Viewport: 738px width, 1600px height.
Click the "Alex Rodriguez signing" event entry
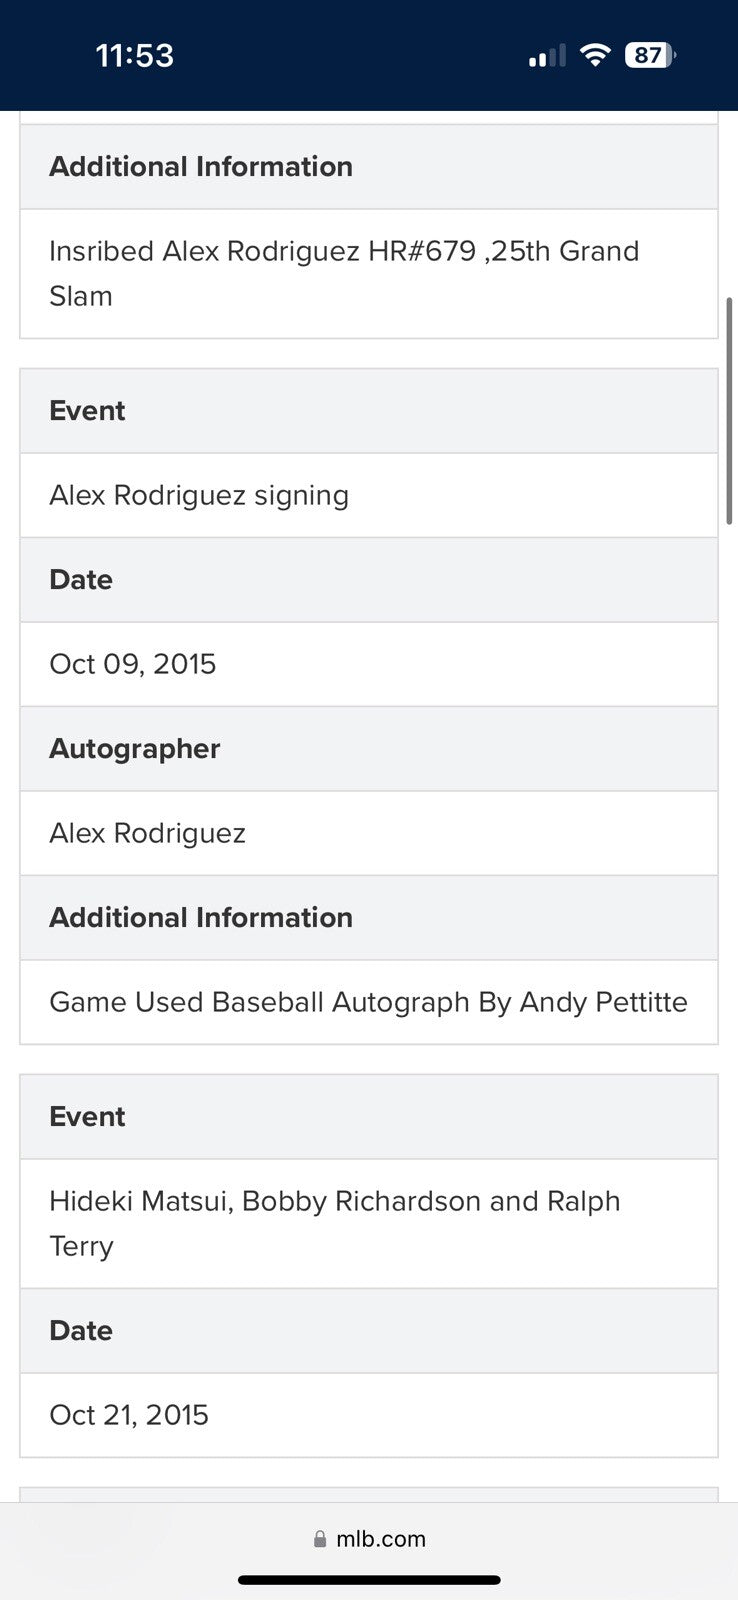click(x=199, y=495)
